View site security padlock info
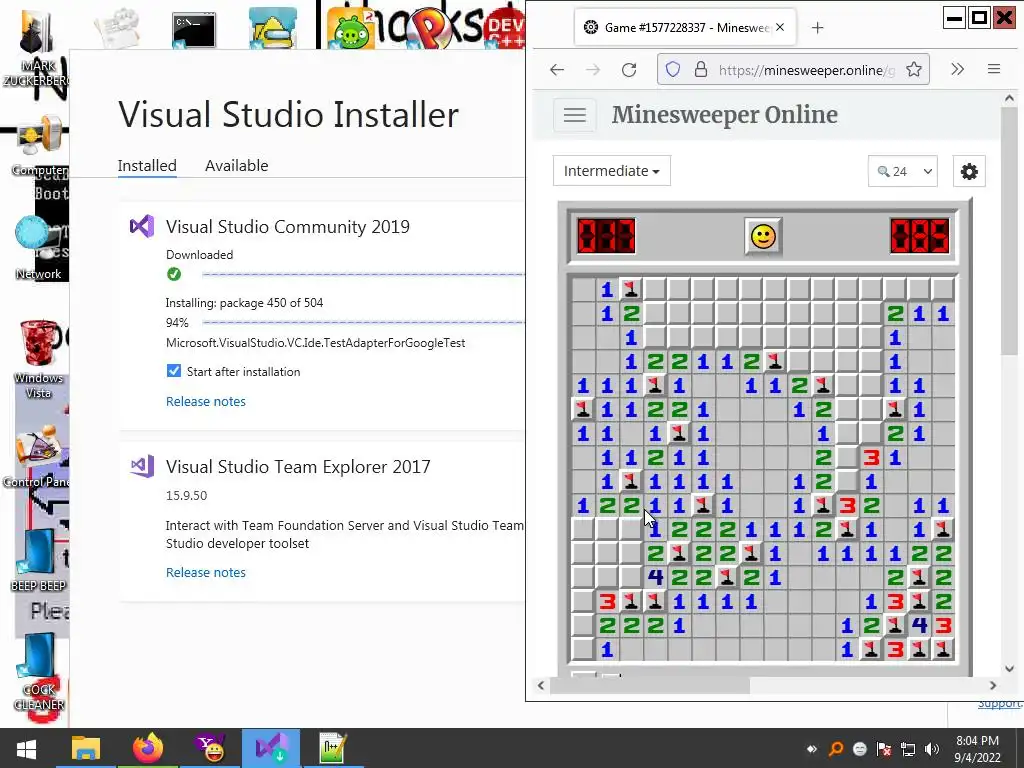 point(701,69)
